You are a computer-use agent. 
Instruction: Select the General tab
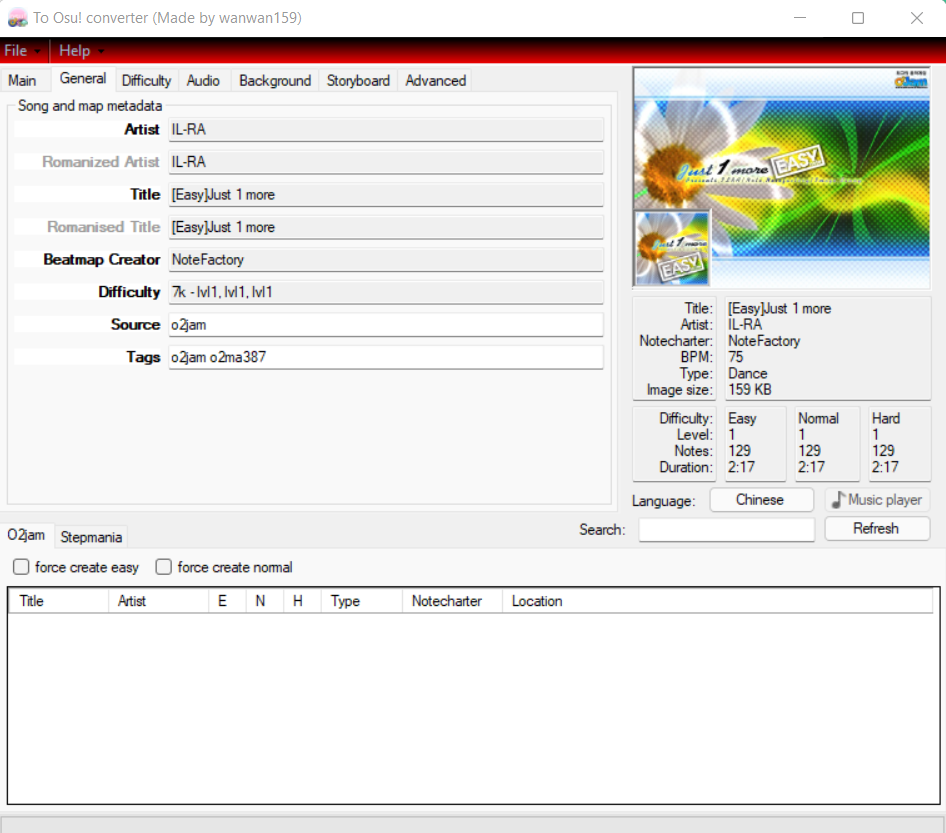click(x=83, y=79)
